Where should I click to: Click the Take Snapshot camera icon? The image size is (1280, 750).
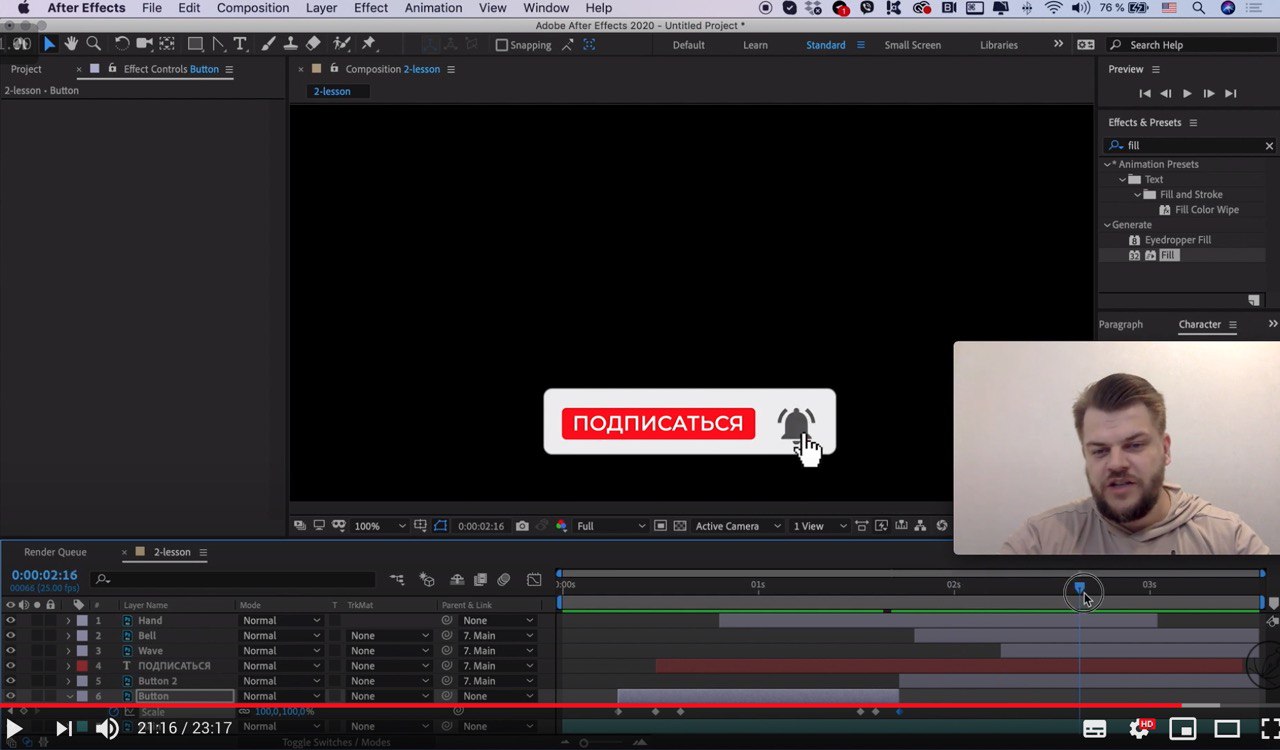click(x=522, y=526)
